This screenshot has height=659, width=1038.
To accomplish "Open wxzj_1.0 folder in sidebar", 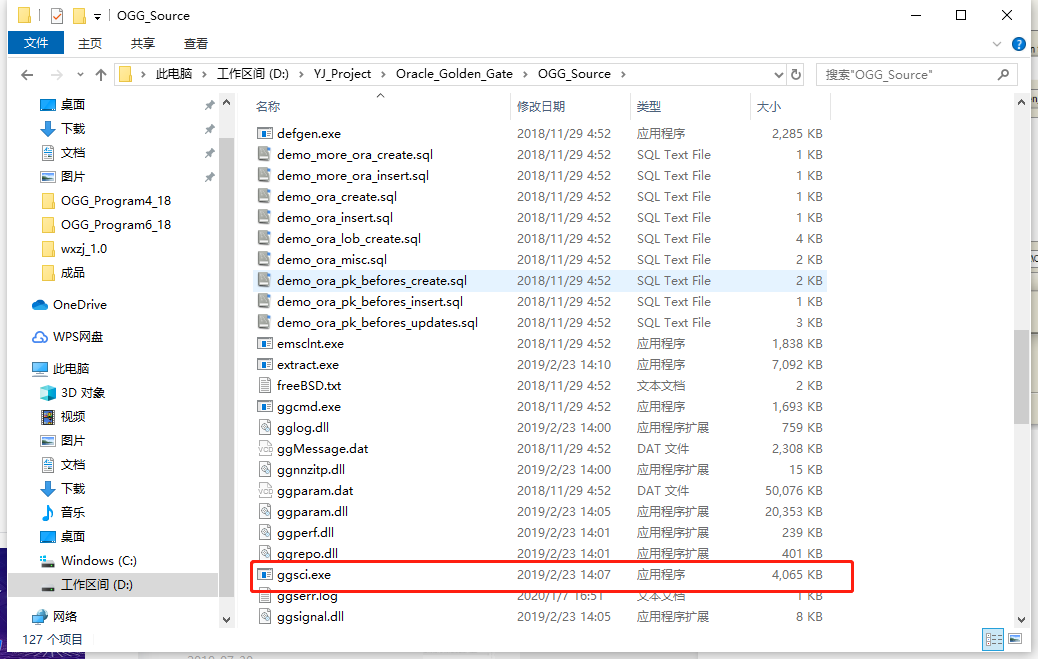I will pos(83,249).
